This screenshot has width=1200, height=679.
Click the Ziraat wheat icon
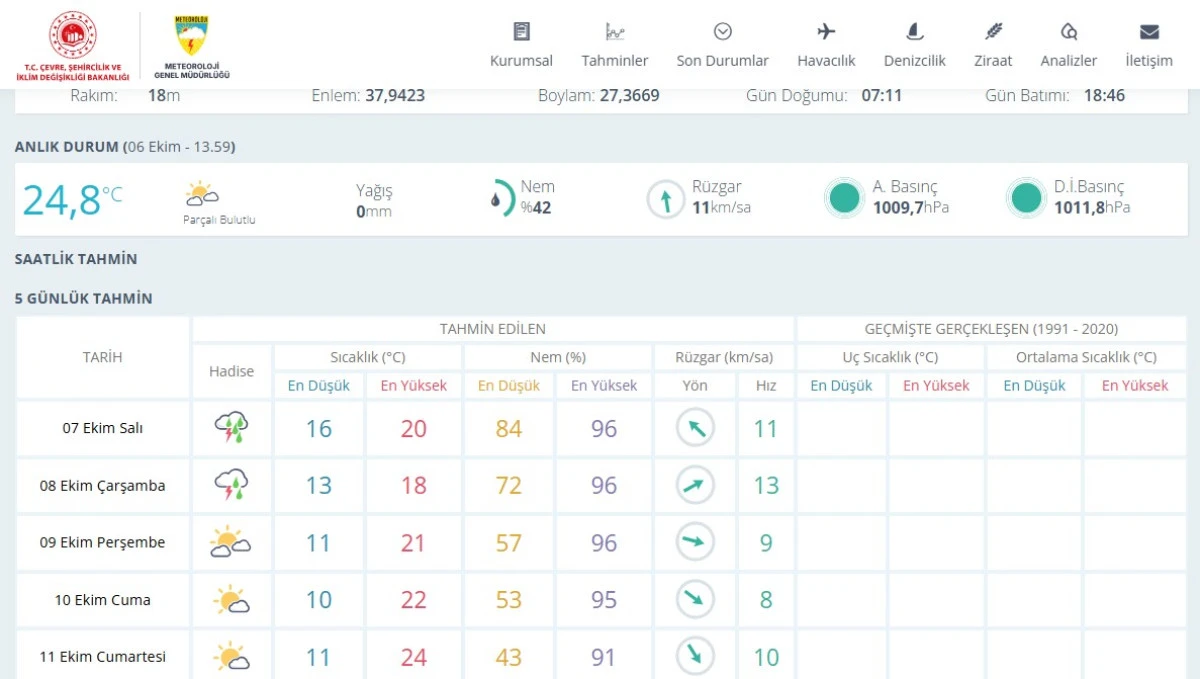993,31
